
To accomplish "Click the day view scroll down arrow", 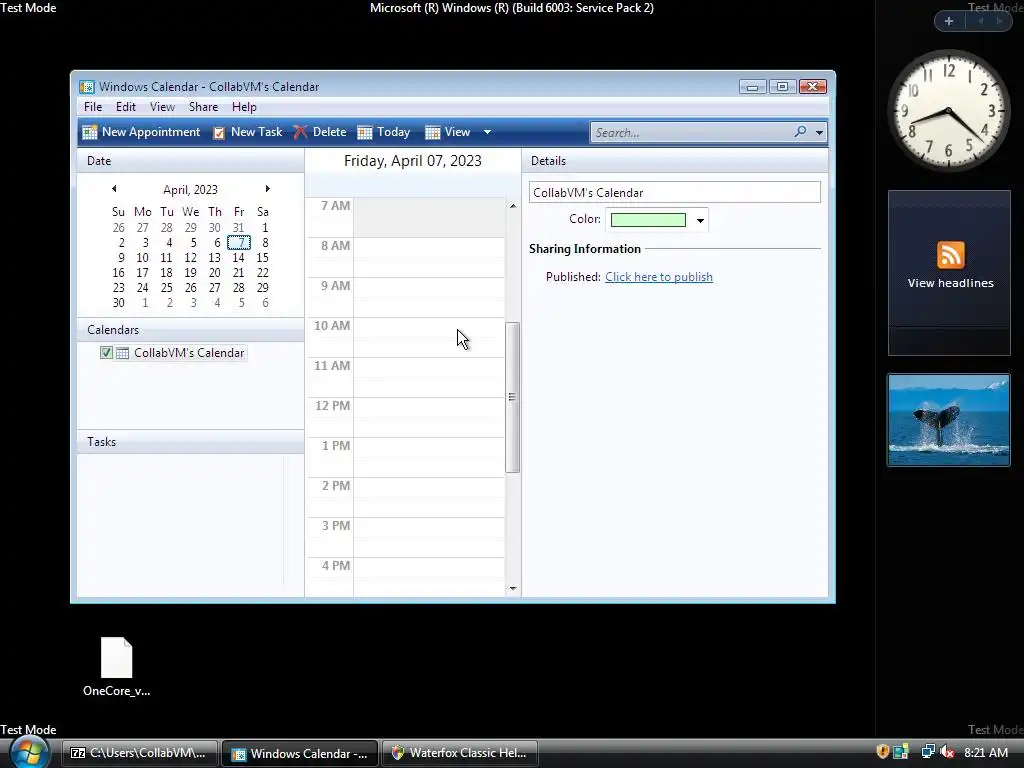I will point(513,588).
